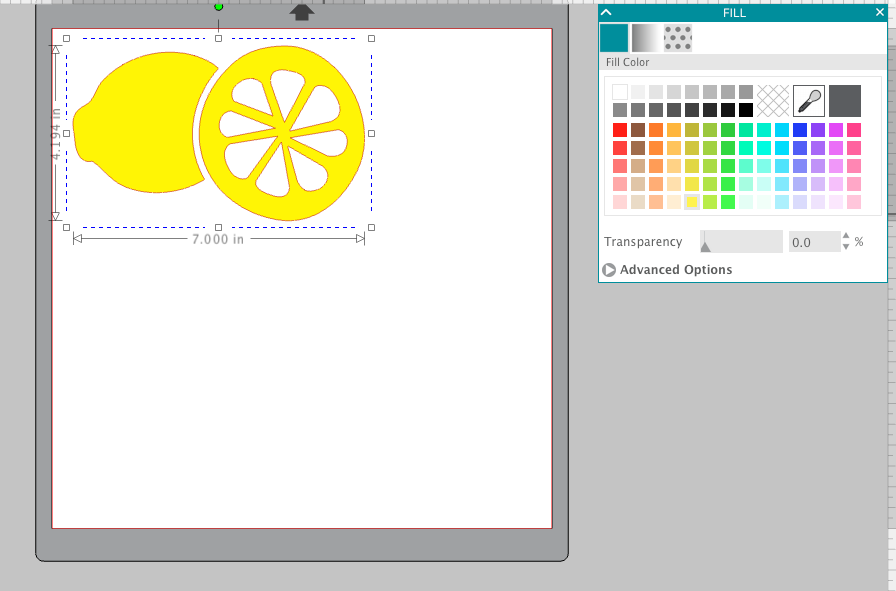Click the Transparency slider track
Screen dimensions: 896x591
(741, 242)
